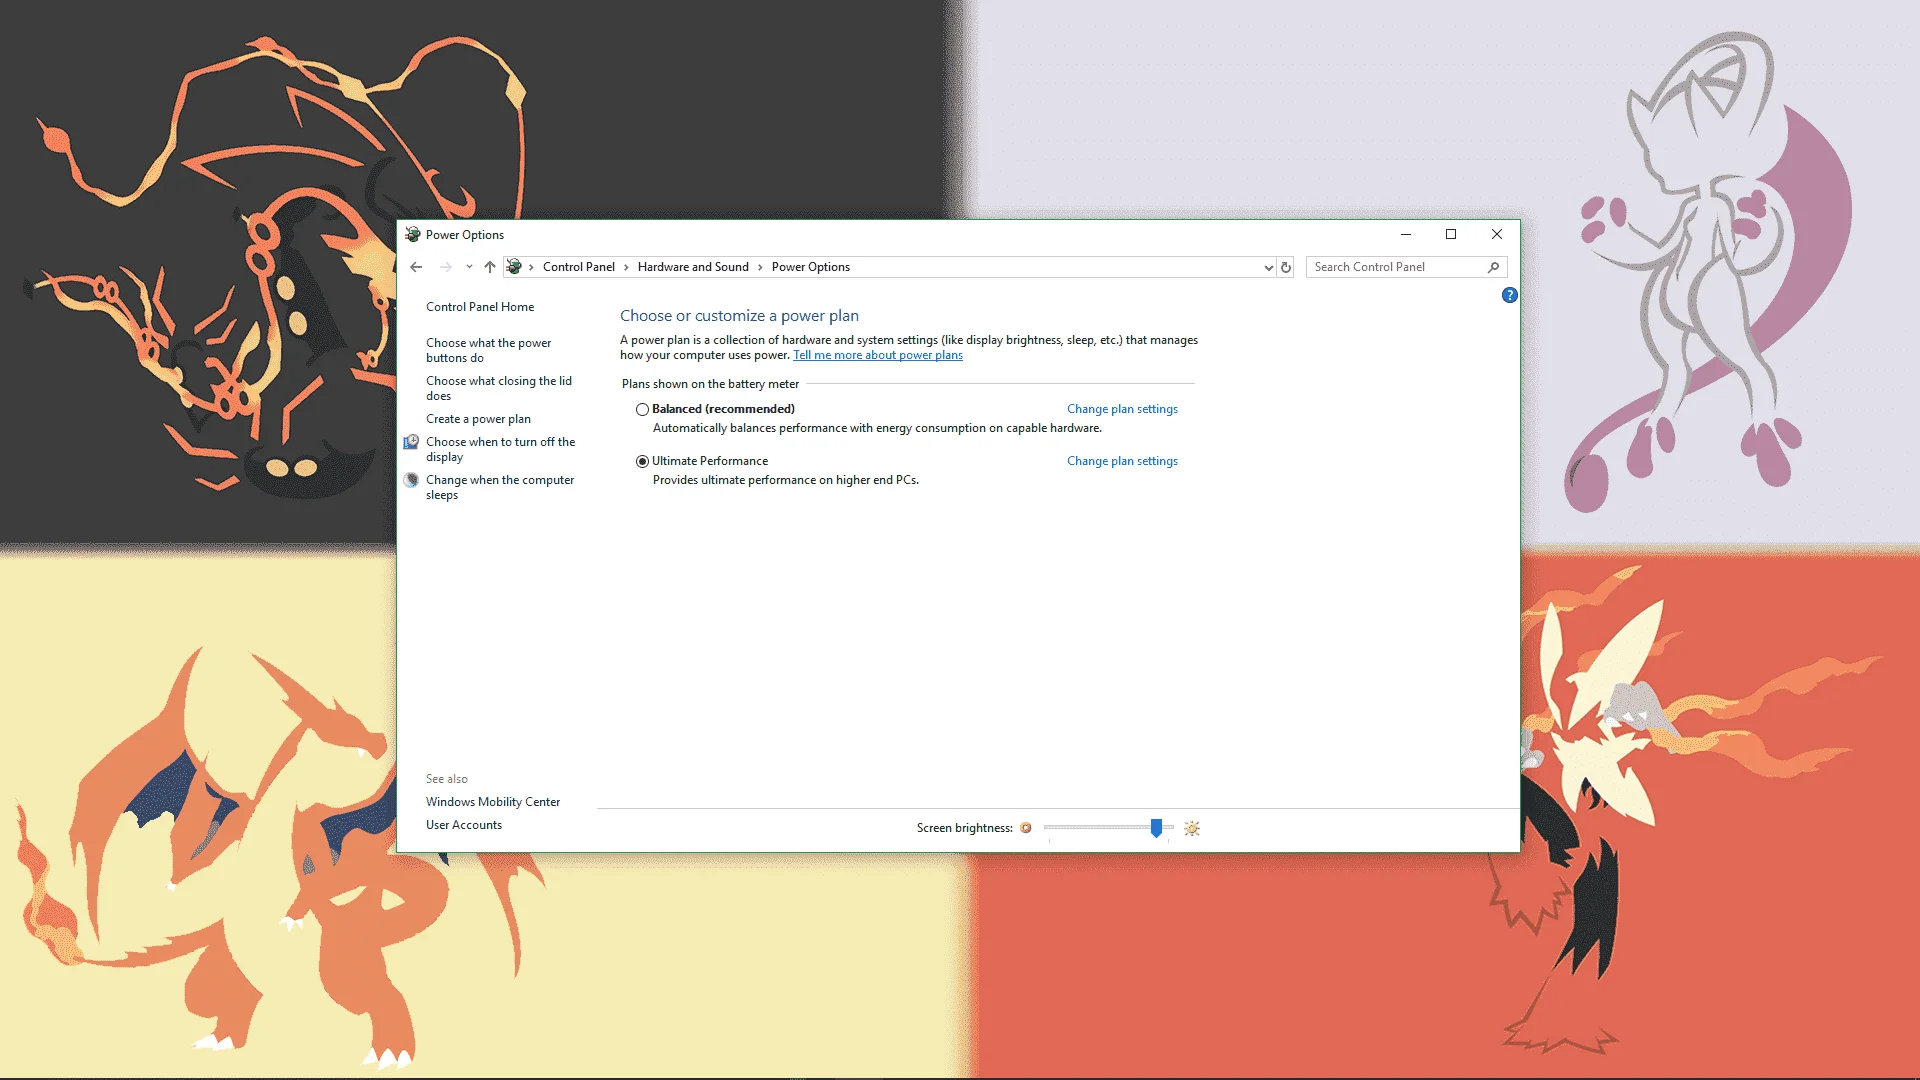Viewport: 1920px width, 1080px height.
Task: Navigate to Hardware and Sound breadcrumb
Action: pyautogui.click(x=693, y=267)
